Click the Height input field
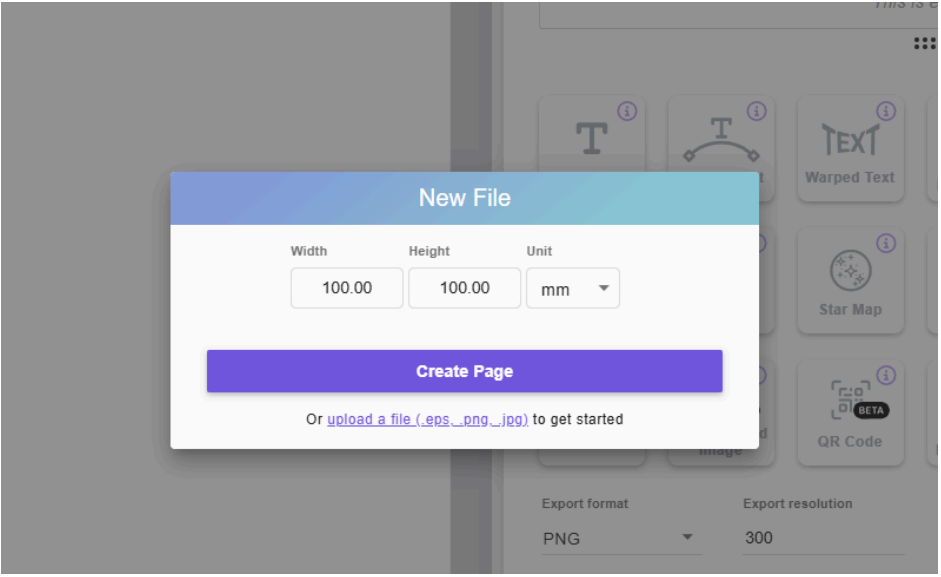 tap(464, 288)
